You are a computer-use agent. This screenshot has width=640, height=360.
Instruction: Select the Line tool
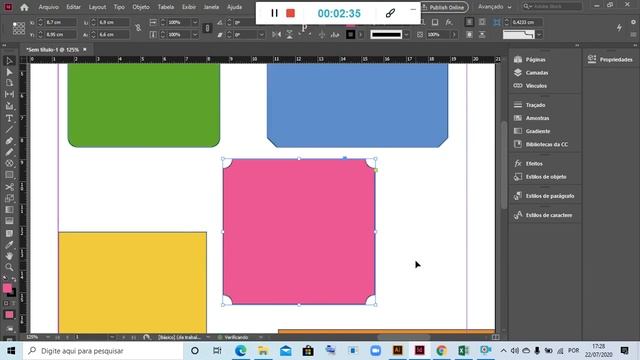tap(9, 130)
